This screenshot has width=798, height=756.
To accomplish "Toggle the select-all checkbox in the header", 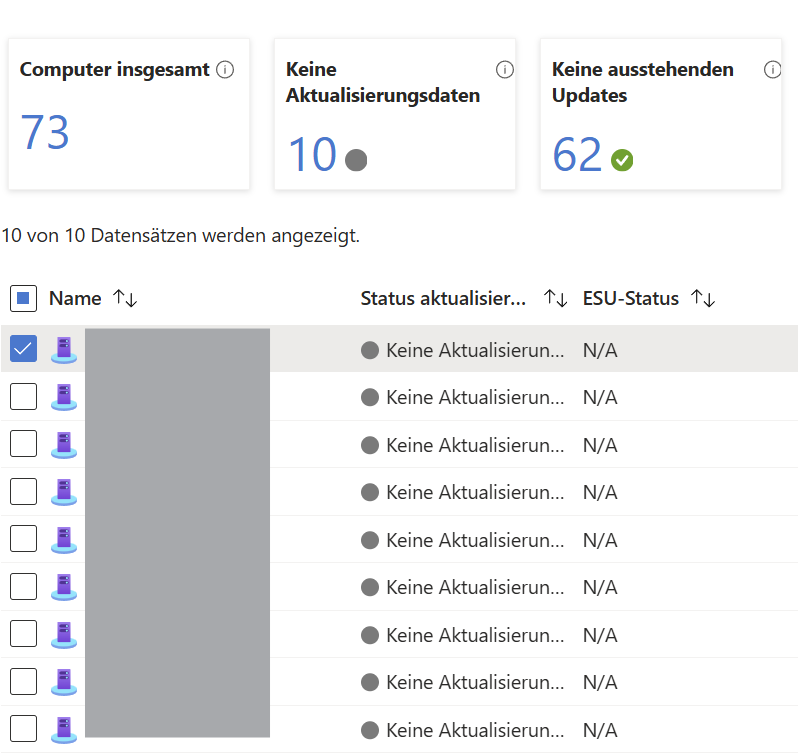I will 23,298.
